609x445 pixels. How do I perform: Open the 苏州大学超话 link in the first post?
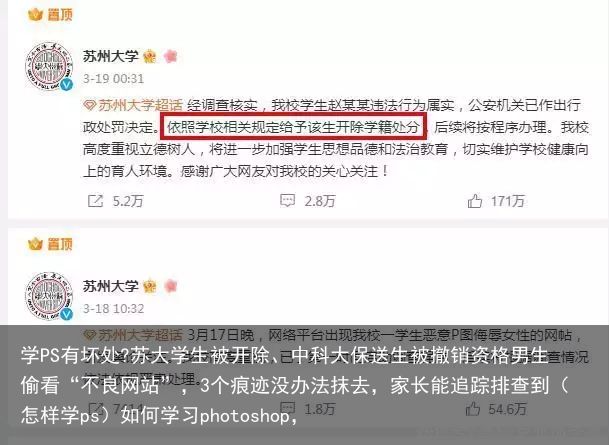pos(133,105)
